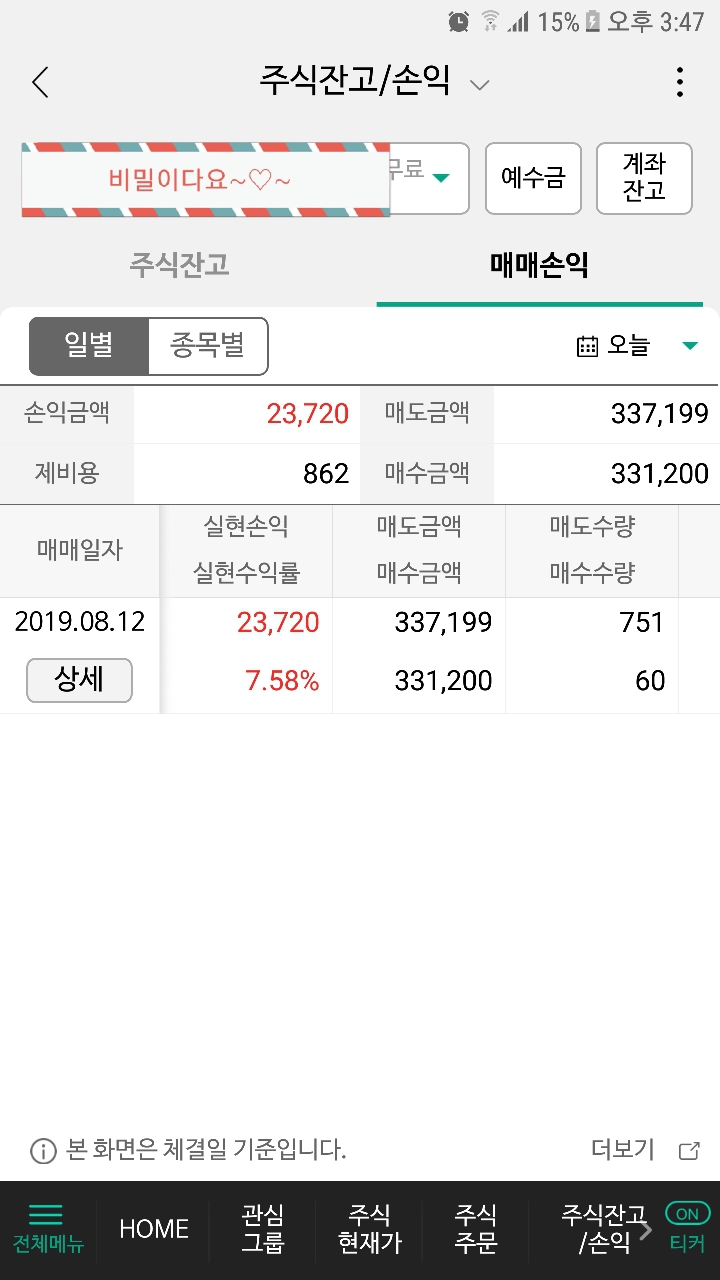Switch to the 주식잔고 tab

(x=180, y=265)
